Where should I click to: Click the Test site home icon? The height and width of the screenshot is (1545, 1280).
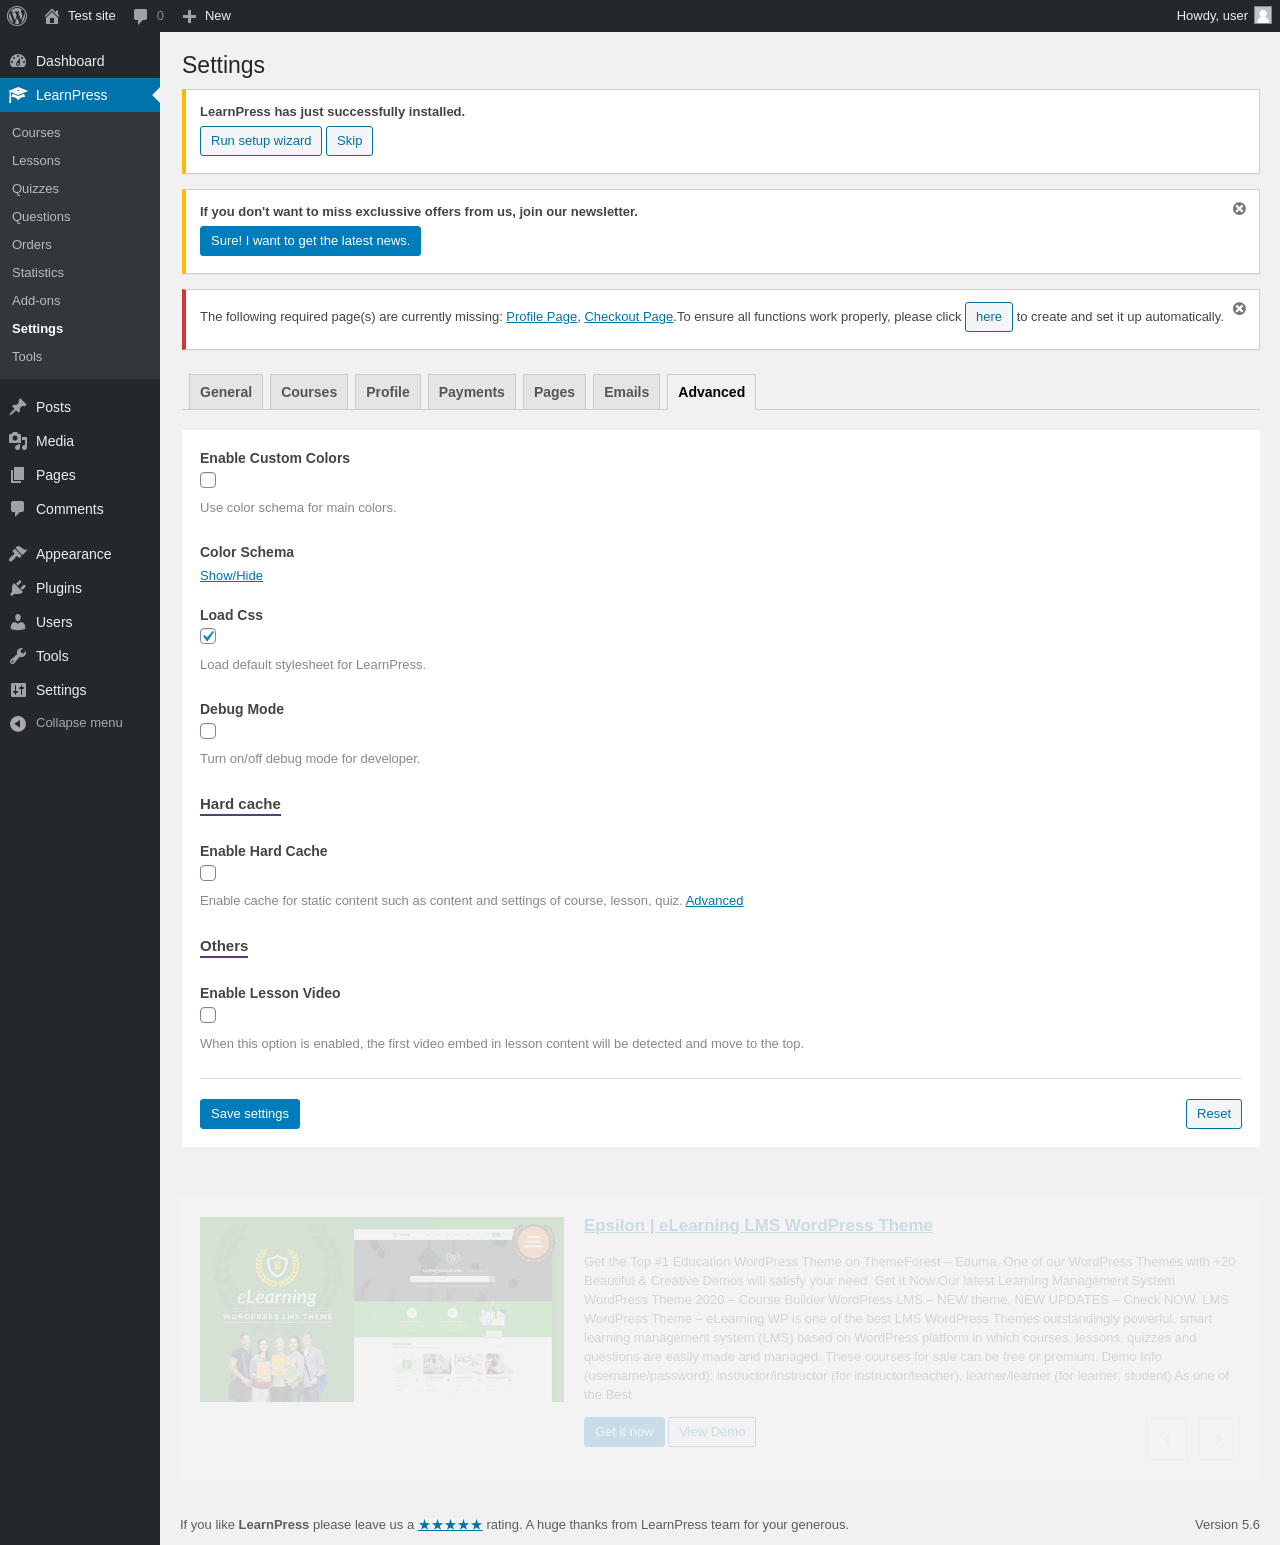click(x=52, y=16)
